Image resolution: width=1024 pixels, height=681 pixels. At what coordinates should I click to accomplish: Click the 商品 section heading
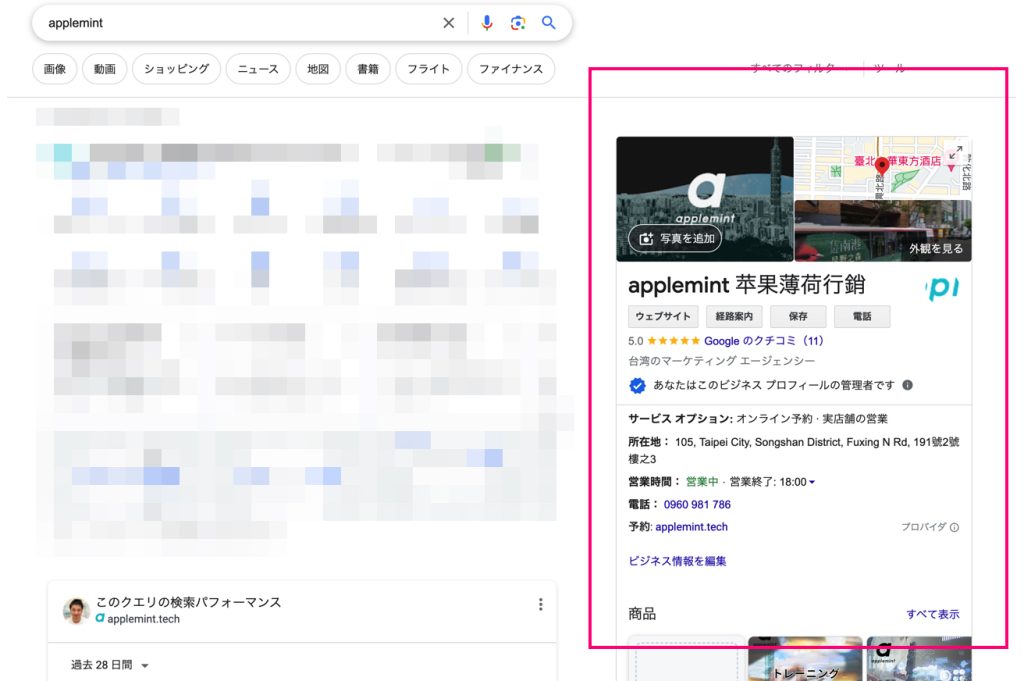(642, 614)
